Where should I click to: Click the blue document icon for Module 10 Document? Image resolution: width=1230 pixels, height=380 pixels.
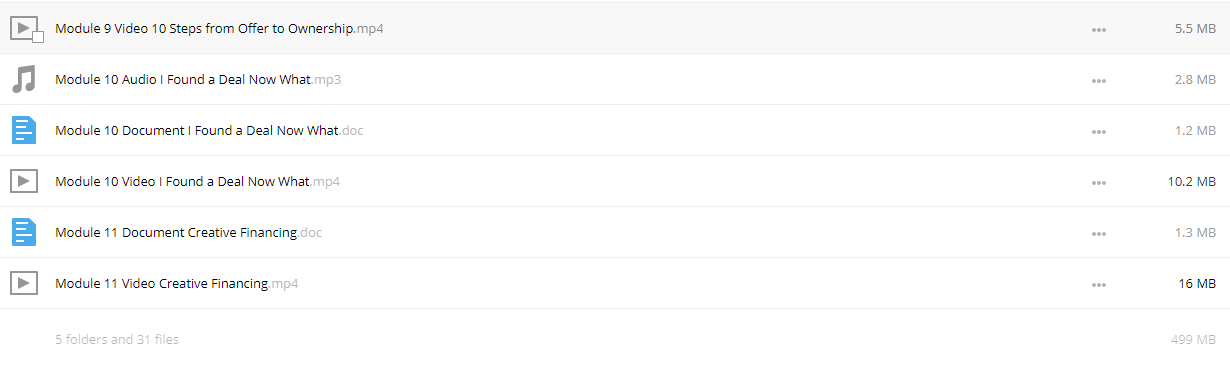pyautogui.click(x=24, y=130)
